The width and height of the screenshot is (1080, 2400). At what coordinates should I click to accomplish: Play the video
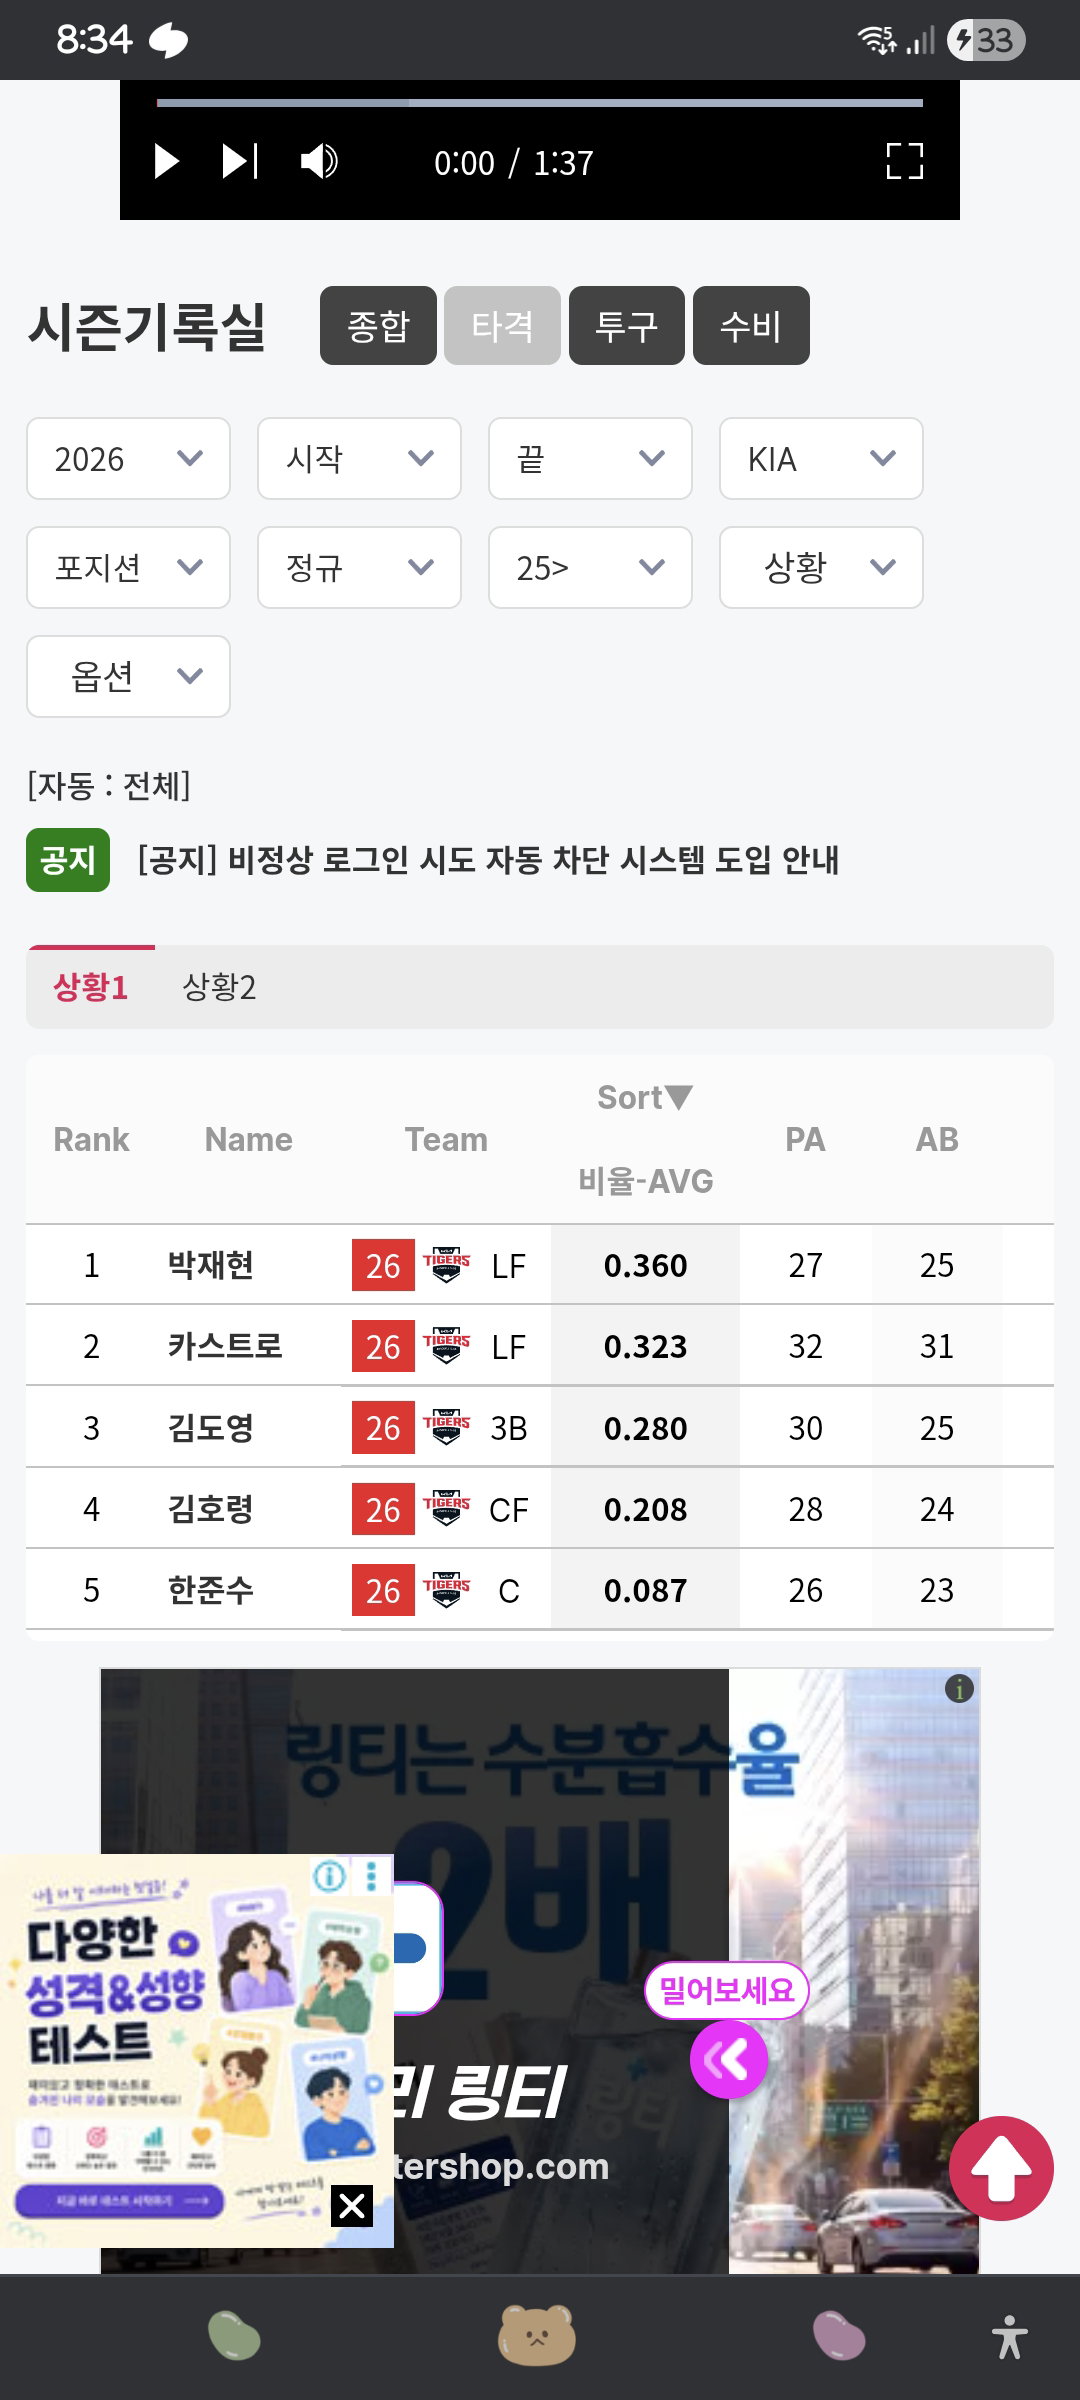(x=167, y=161)
